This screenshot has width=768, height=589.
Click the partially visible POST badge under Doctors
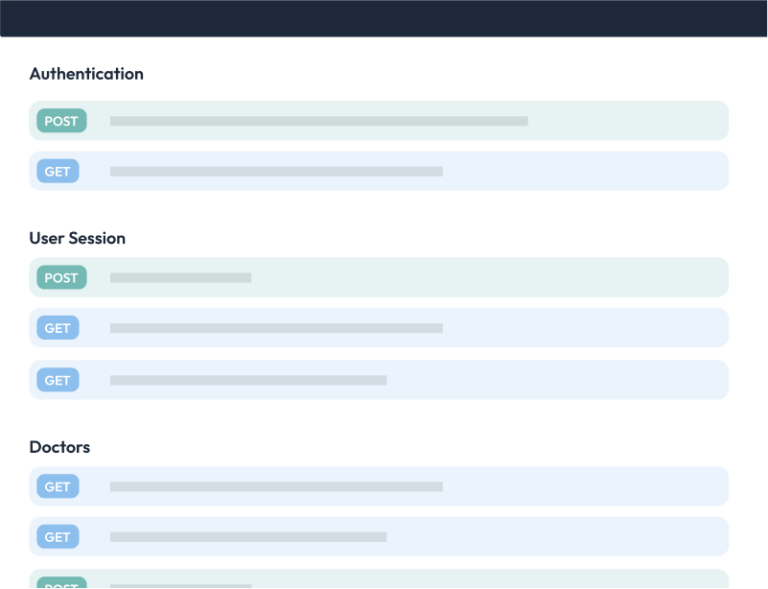click(x=61, y=582)
